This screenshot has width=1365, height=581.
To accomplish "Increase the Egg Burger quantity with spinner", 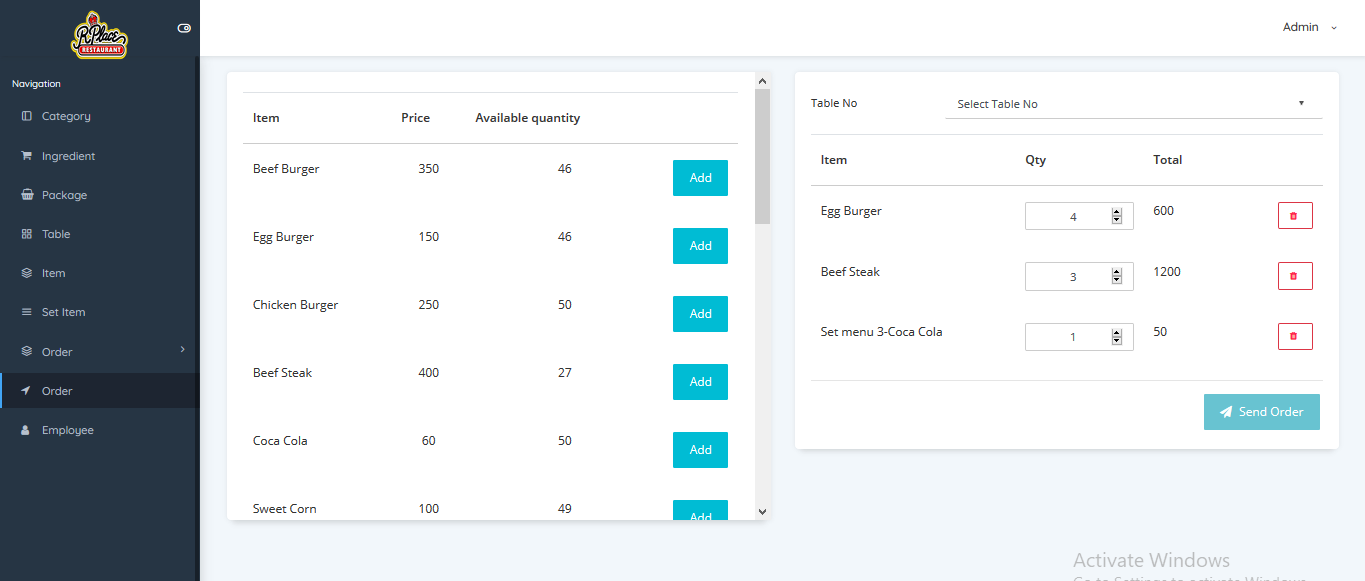I will pyautogui.click(x=1117, y=212).
